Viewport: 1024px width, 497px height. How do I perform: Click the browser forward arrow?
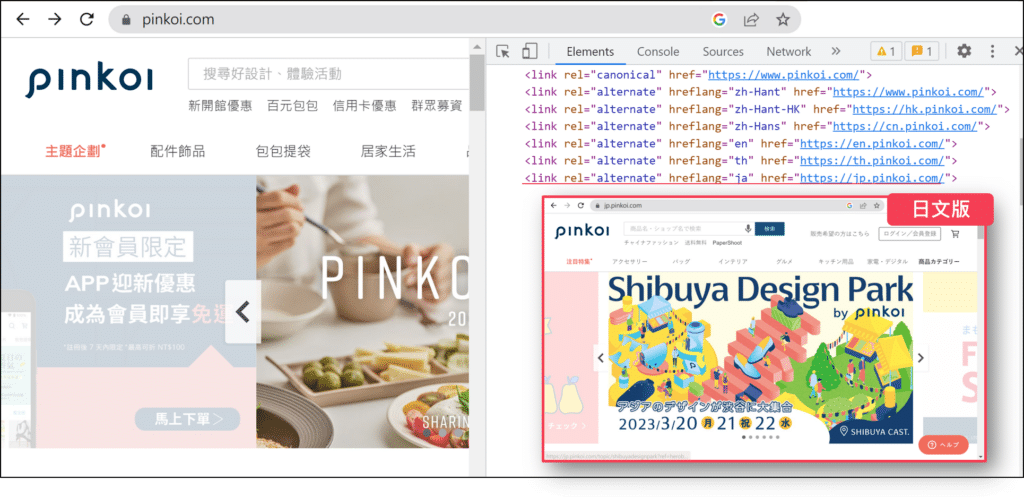click(x=54, y=19)
